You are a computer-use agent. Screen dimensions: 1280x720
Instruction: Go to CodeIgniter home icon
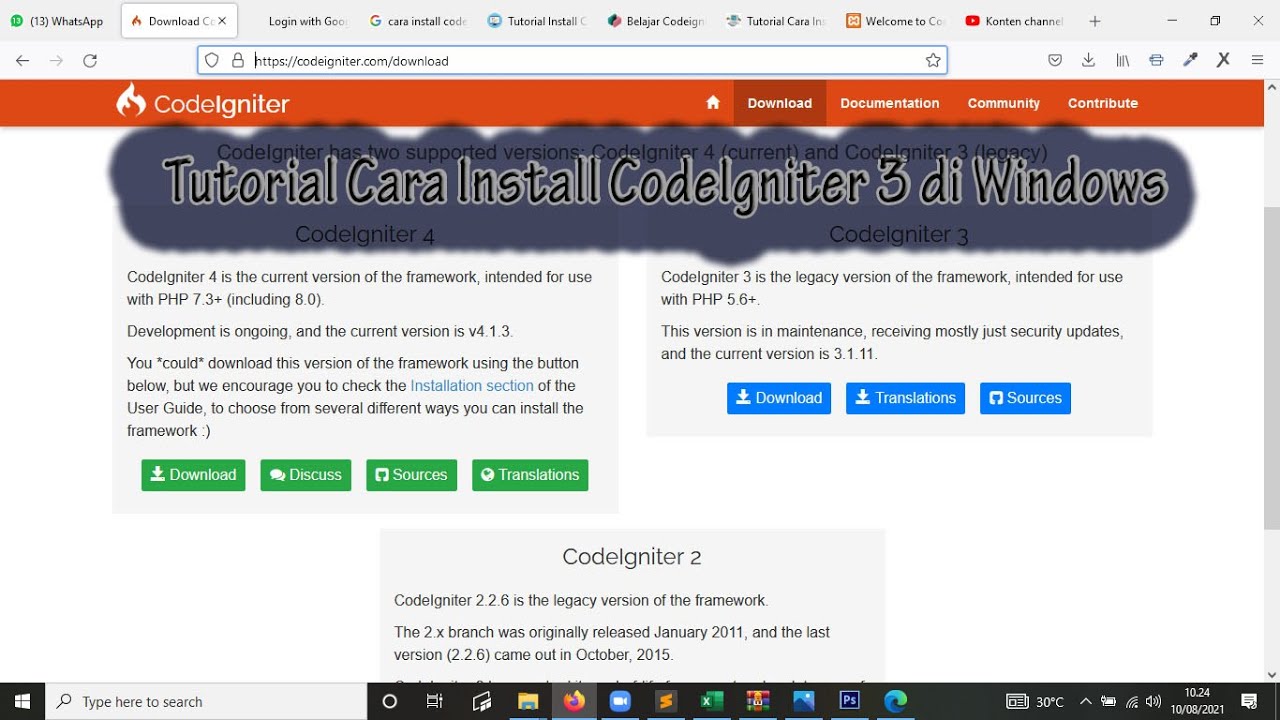(713, 102)
